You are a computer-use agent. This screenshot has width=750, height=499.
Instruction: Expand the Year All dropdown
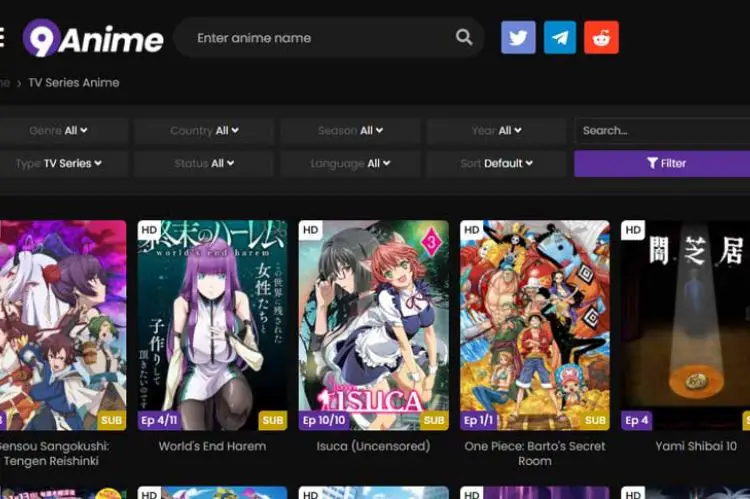pyautogui.click(x=496, y=131)
